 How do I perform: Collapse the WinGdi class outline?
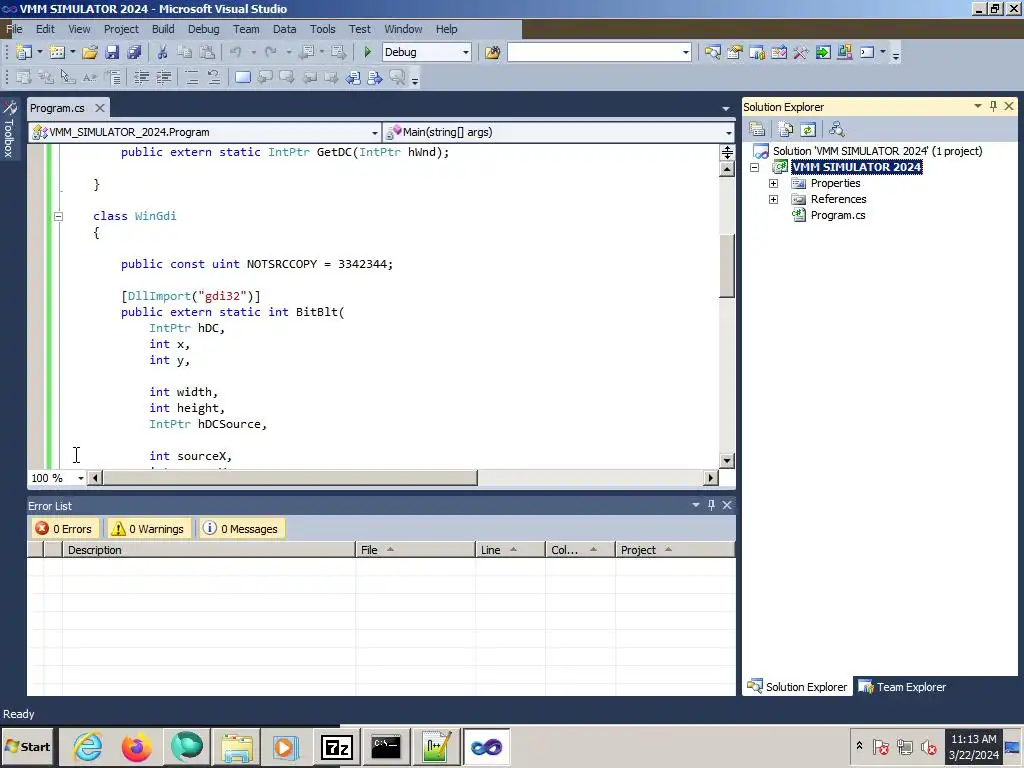pos(58,216)
